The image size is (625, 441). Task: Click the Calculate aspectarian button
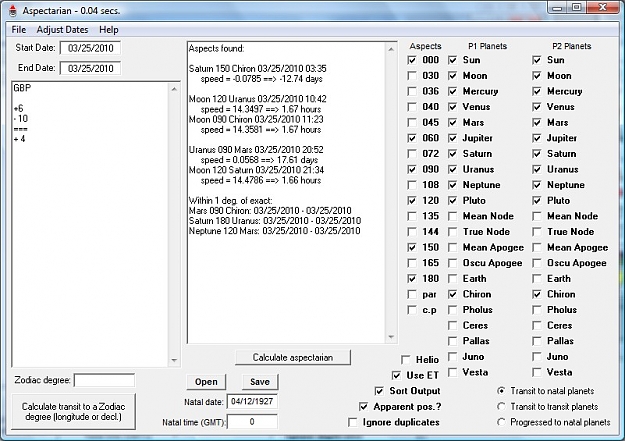point(293,358)
